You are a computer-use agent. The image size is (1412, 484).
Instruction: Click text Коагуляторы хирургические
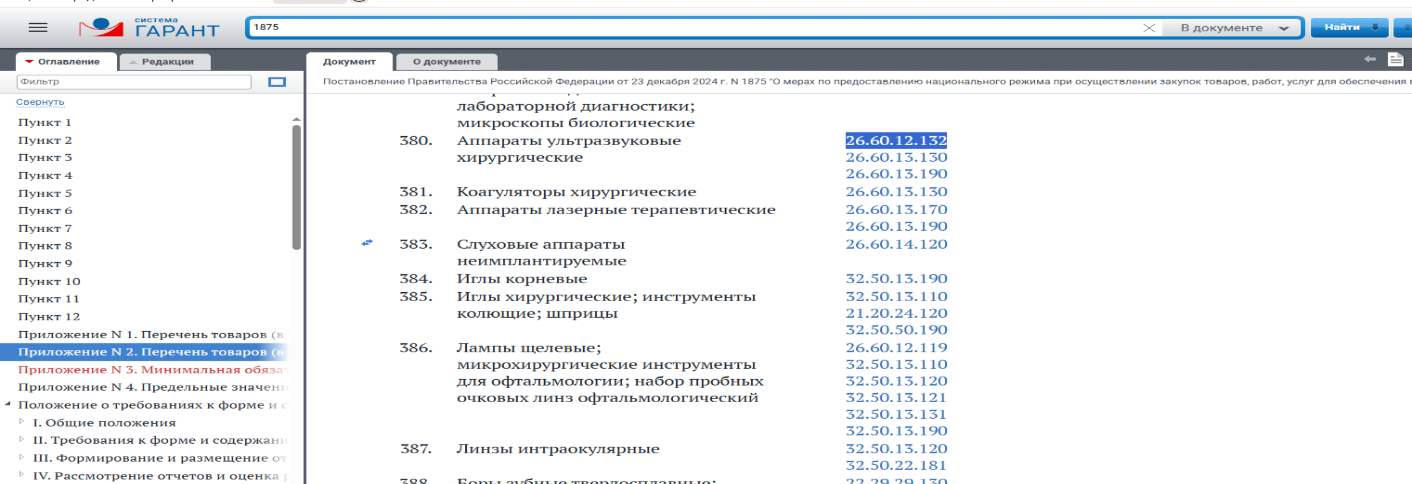[x=576, y=192]
